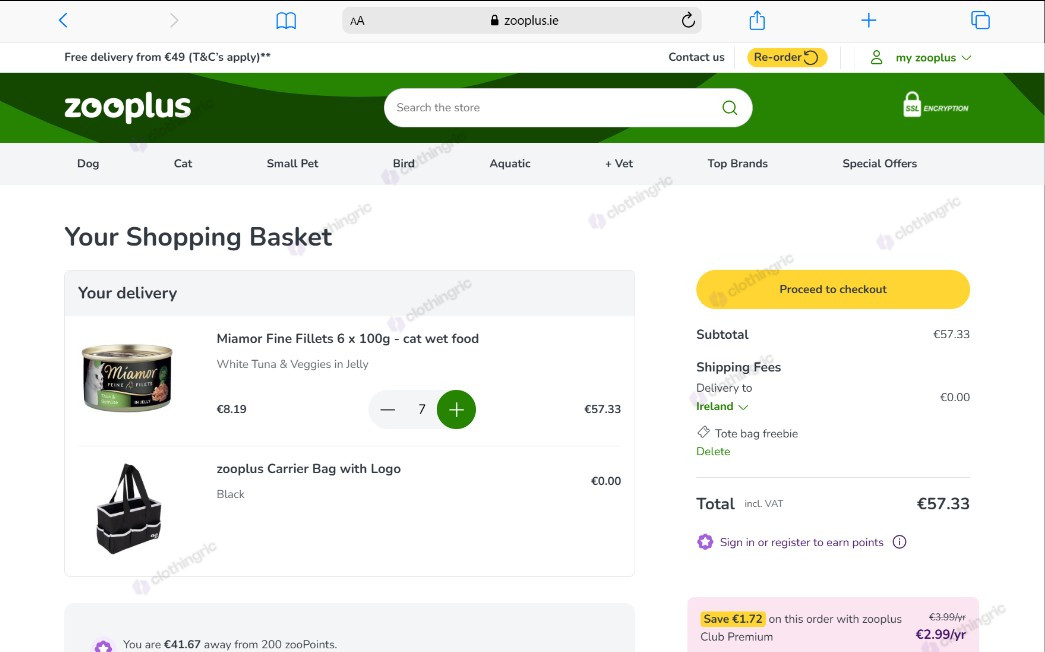The height and width of the screenshot is (652, 1045).
Task: Open the zooplus Carrier Bag thumbnail
Action: pyautogui.click(x=129, y=509)
